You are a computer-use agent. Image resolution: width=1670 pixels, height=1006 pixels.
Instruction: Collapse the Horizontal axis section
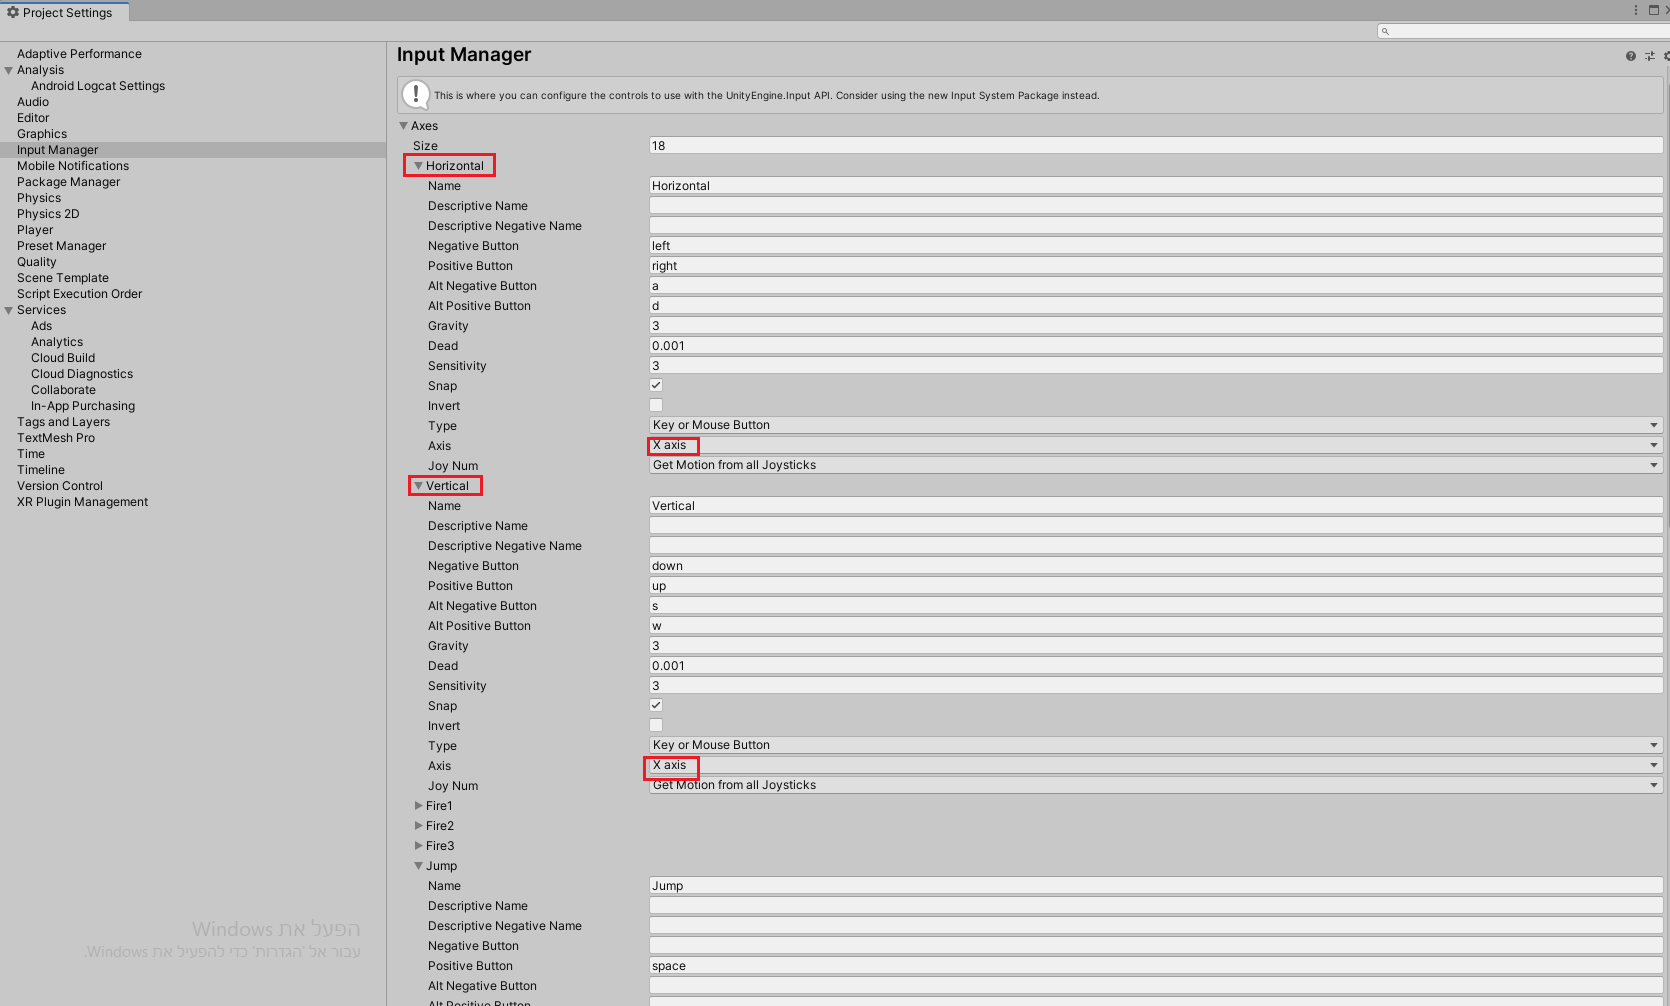421,165
